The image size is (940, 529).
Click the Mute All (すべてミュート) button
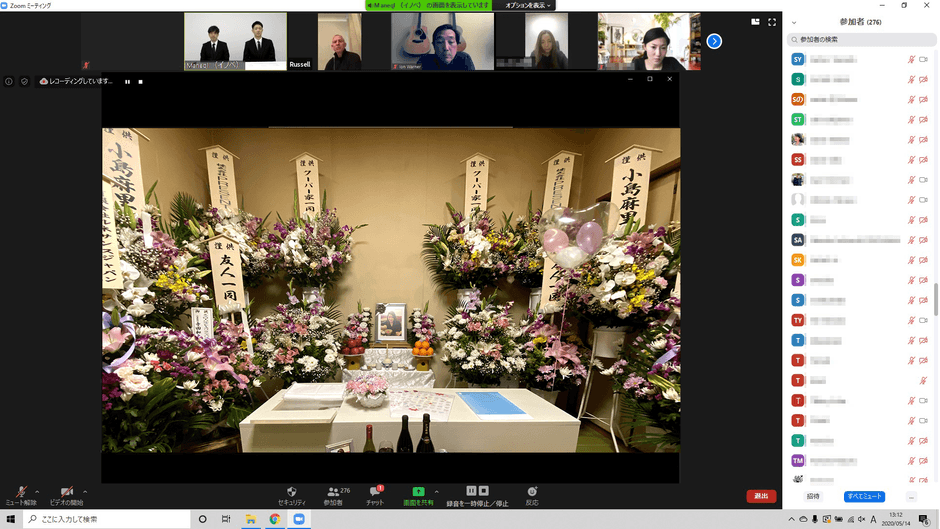864,496
